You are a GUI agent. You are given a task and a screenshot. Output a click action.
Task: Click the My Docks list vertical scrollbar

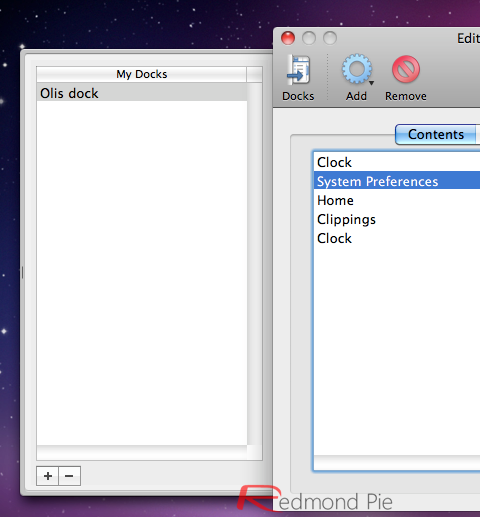coord(255,263)
